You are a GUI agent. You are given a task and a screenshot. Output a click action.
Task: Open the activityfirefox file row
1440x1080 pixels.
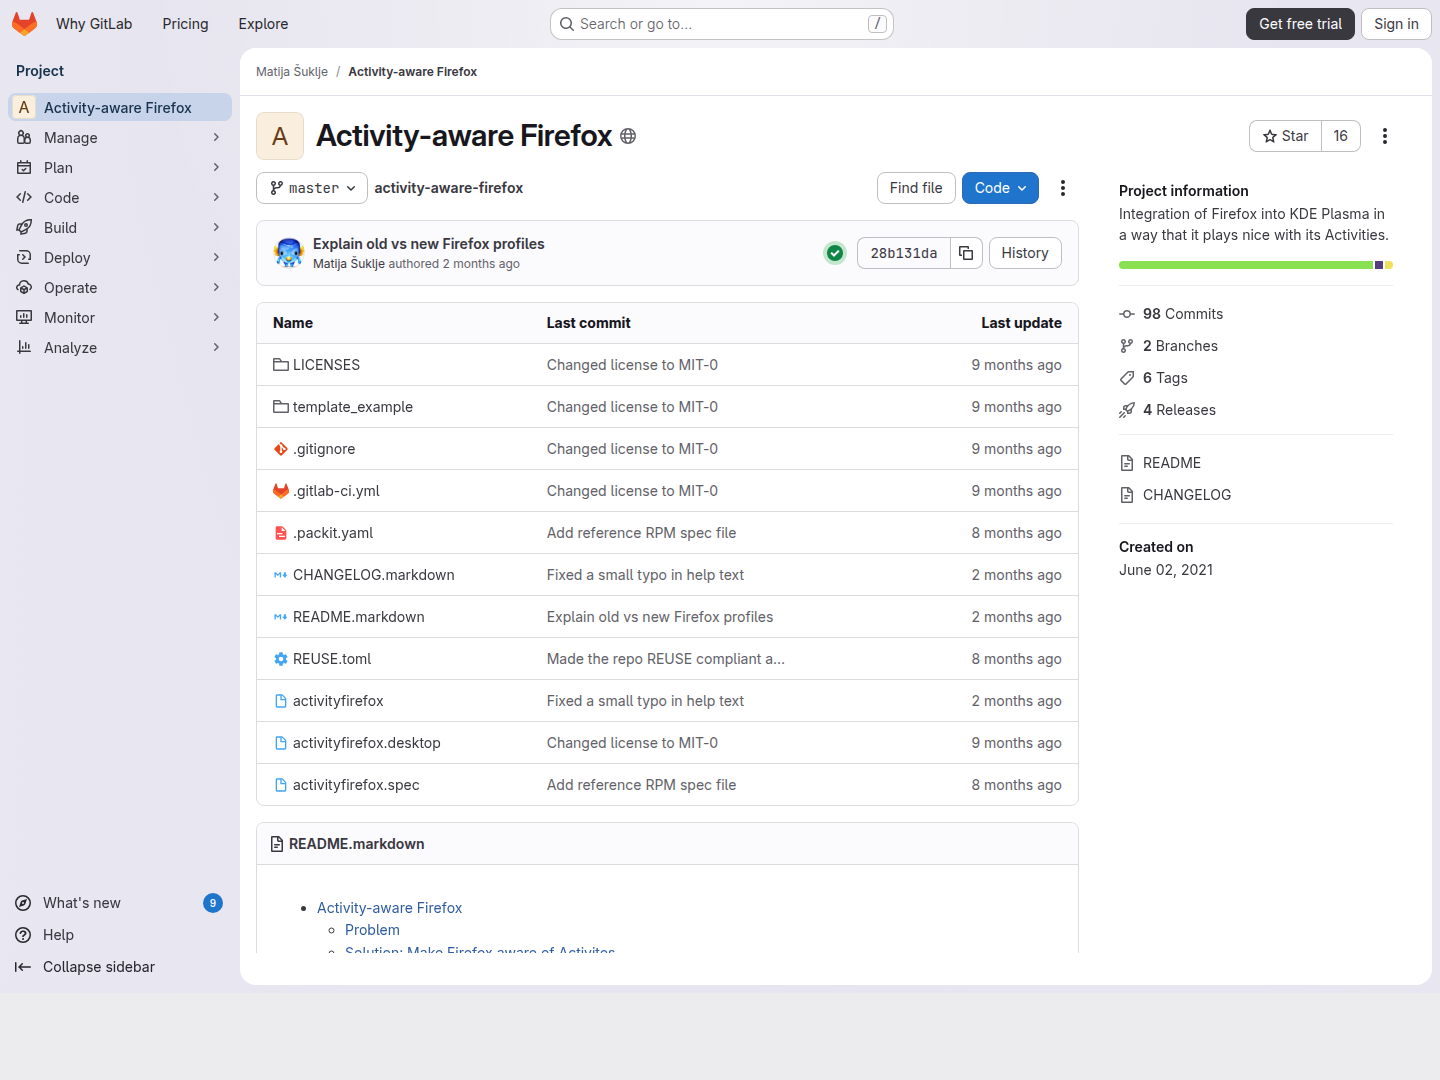coord(667,701)
